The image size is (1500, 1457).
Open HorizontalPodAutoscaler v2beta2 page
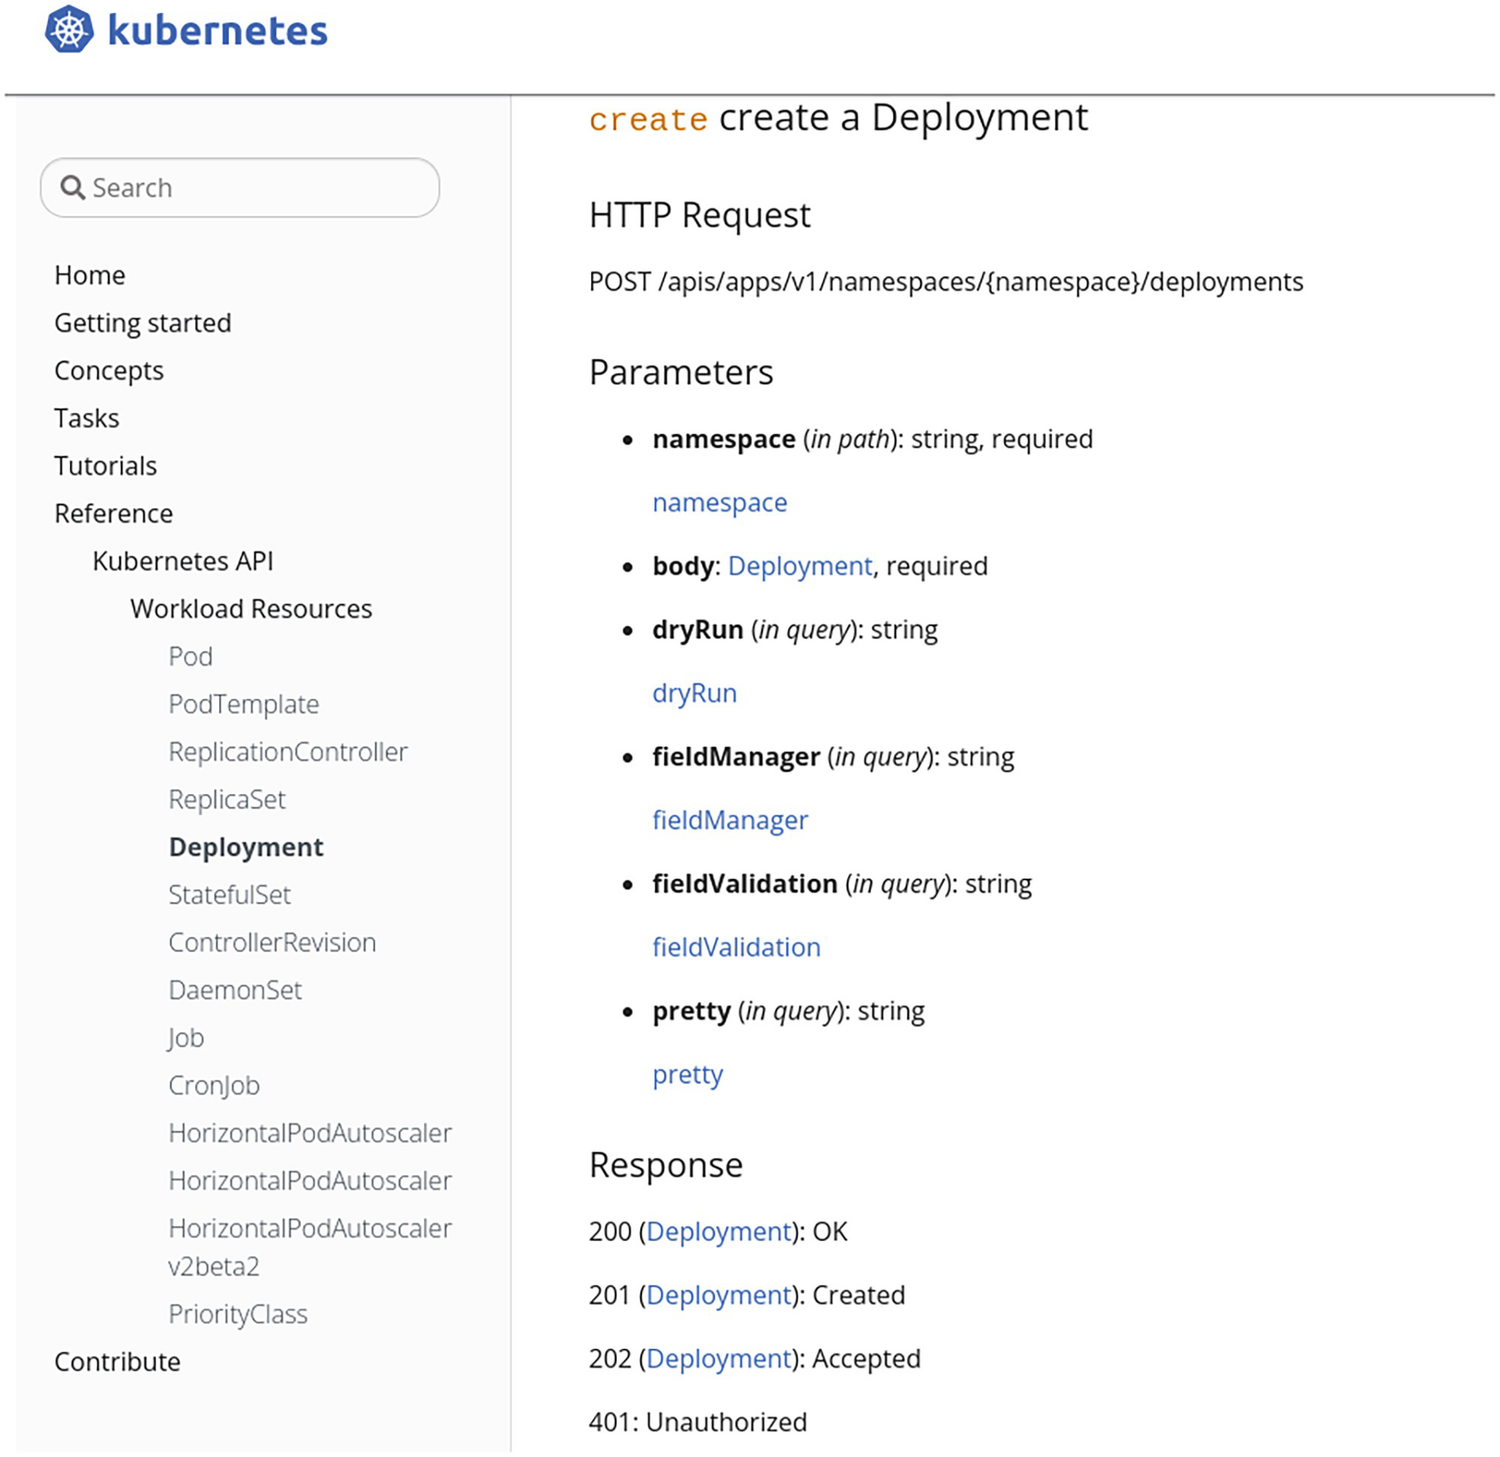(x=310, y=1247)
